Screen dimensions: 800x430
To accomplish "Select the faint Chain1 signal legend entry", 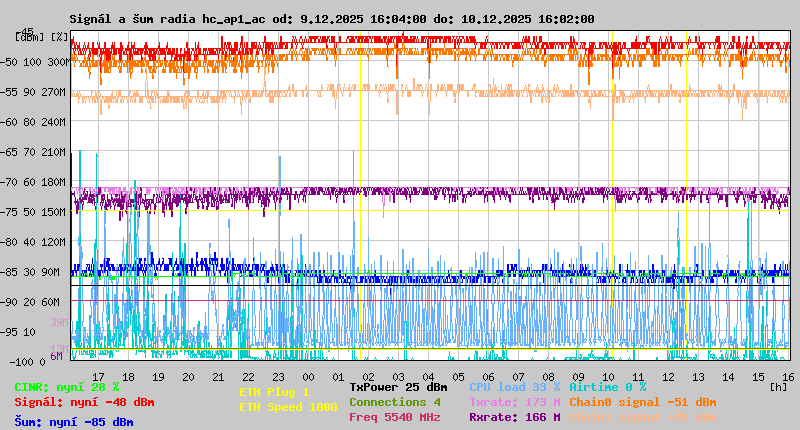I will [642, 417].
